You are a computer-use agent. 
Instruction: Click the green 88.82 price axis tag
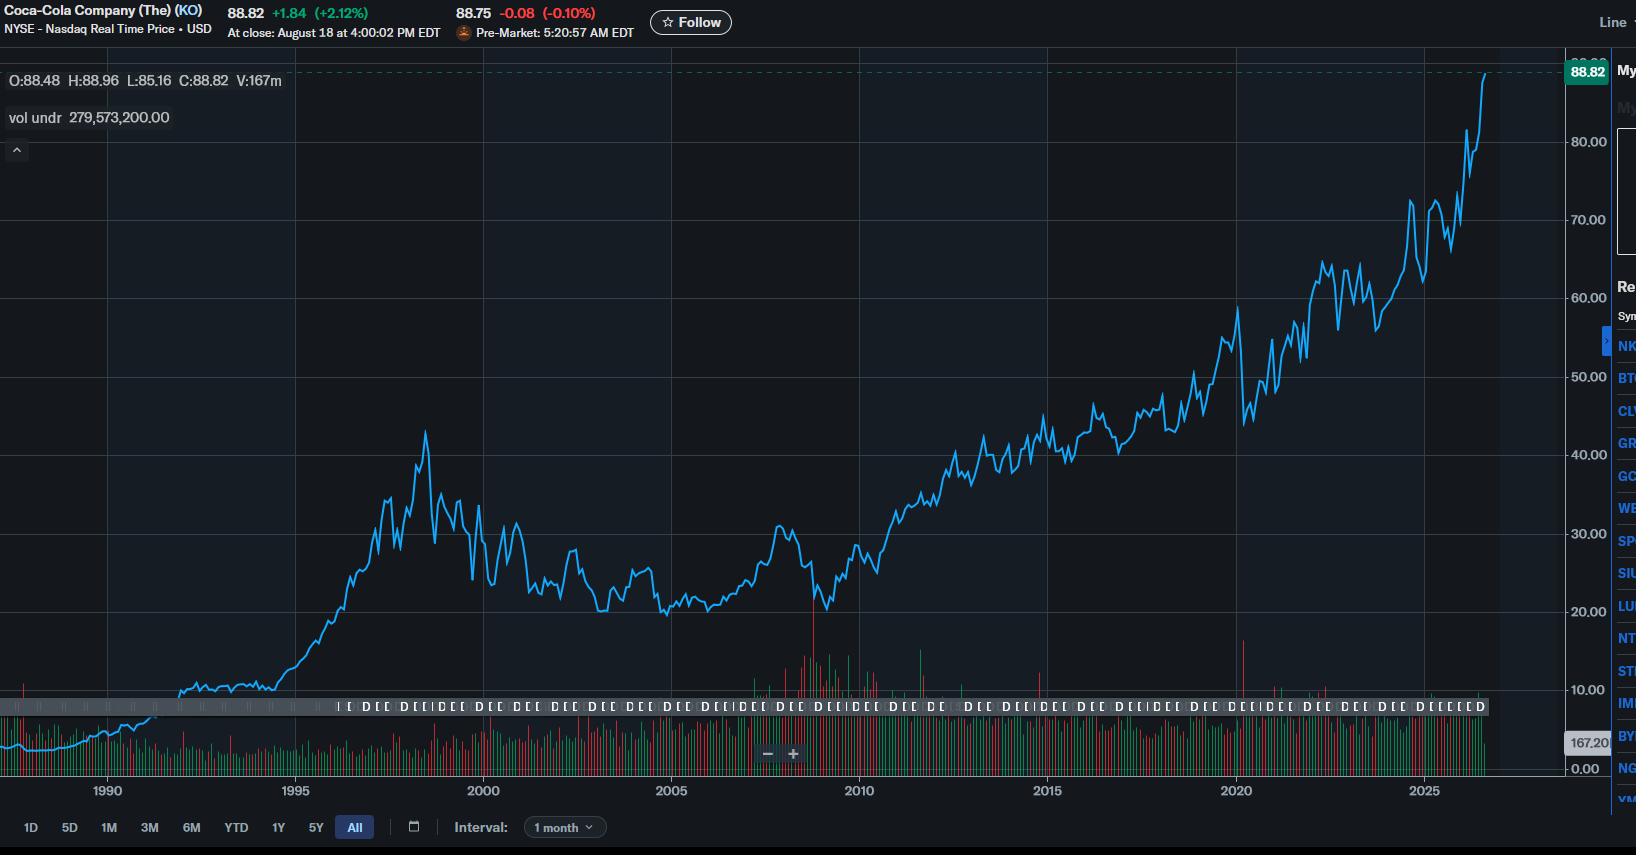(x=1587, y=72)
